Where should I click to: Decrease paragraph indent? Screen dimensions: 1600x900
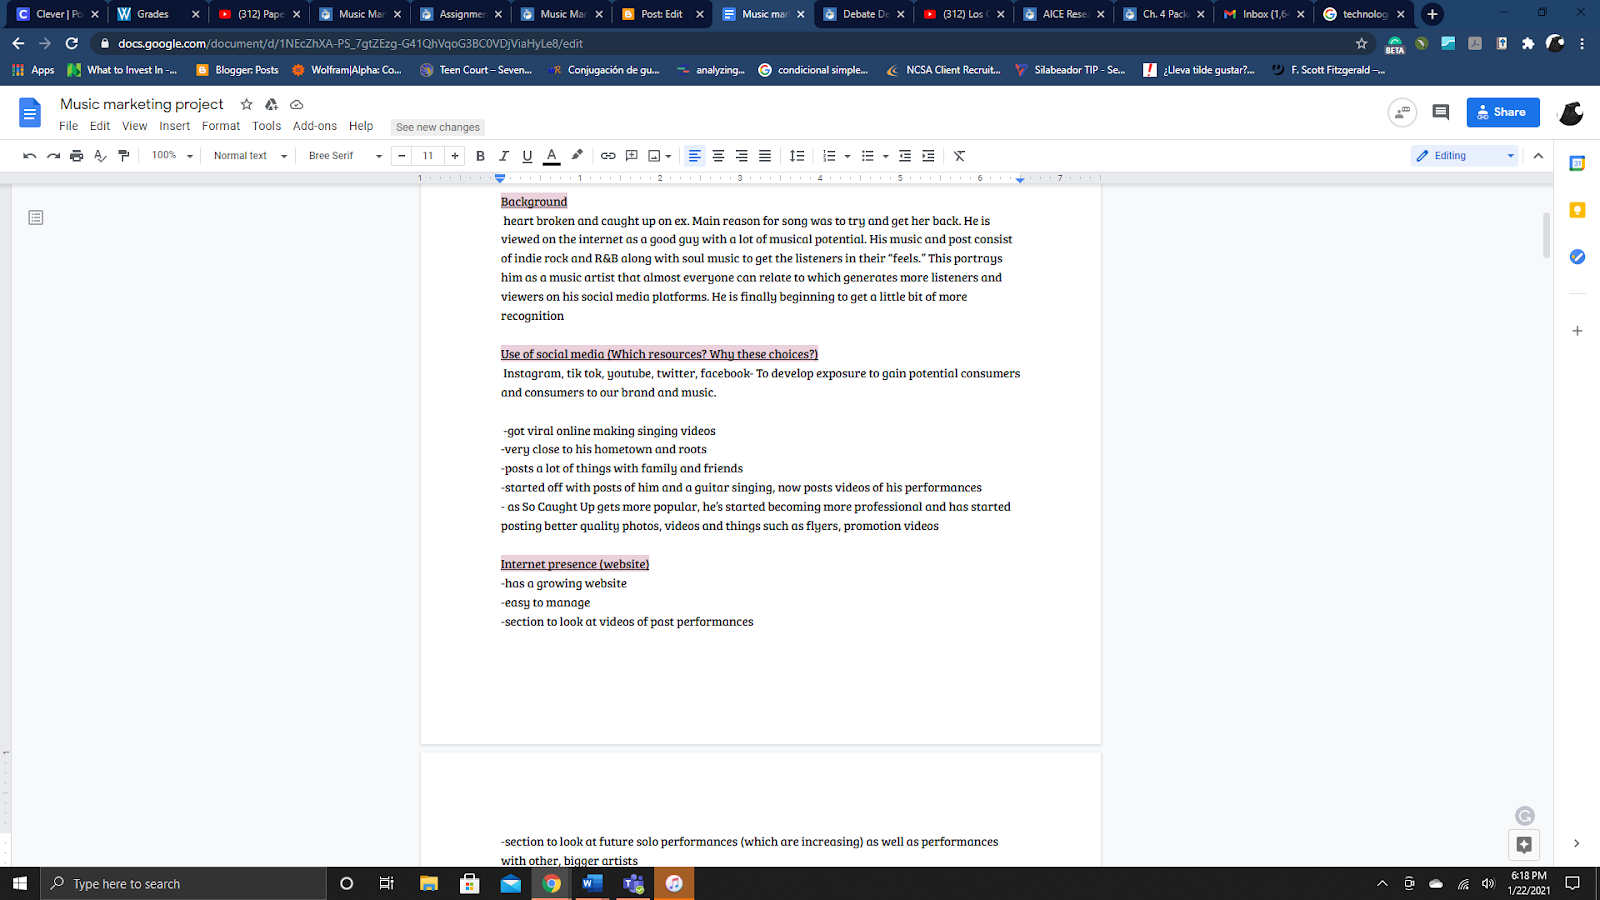click(905, 156)
